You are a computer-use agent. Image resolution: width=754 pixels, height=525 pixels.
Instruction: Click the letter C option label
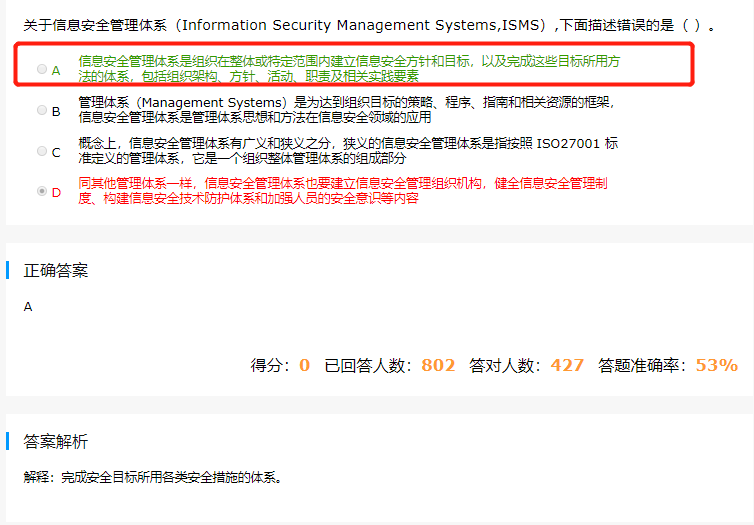(x=56, y=152)
